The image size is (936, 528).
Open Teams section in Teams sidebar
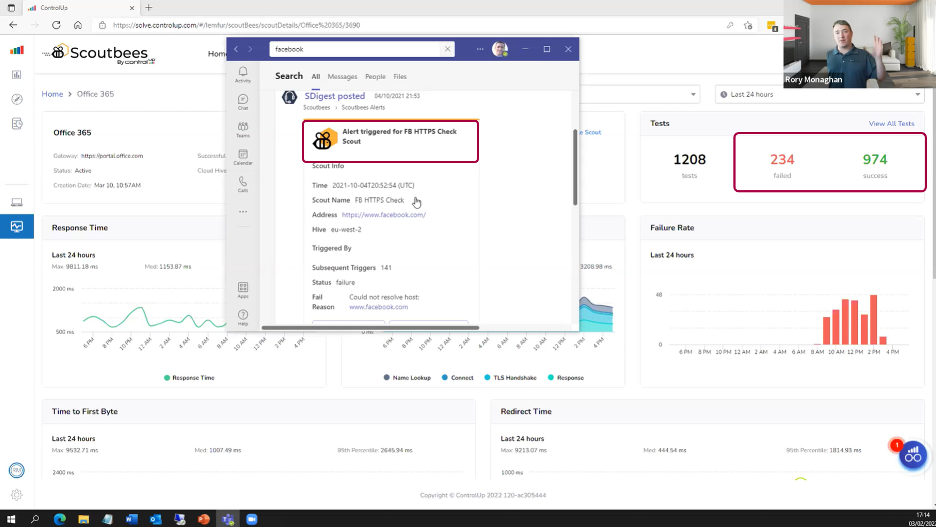(x=243, y=129)
